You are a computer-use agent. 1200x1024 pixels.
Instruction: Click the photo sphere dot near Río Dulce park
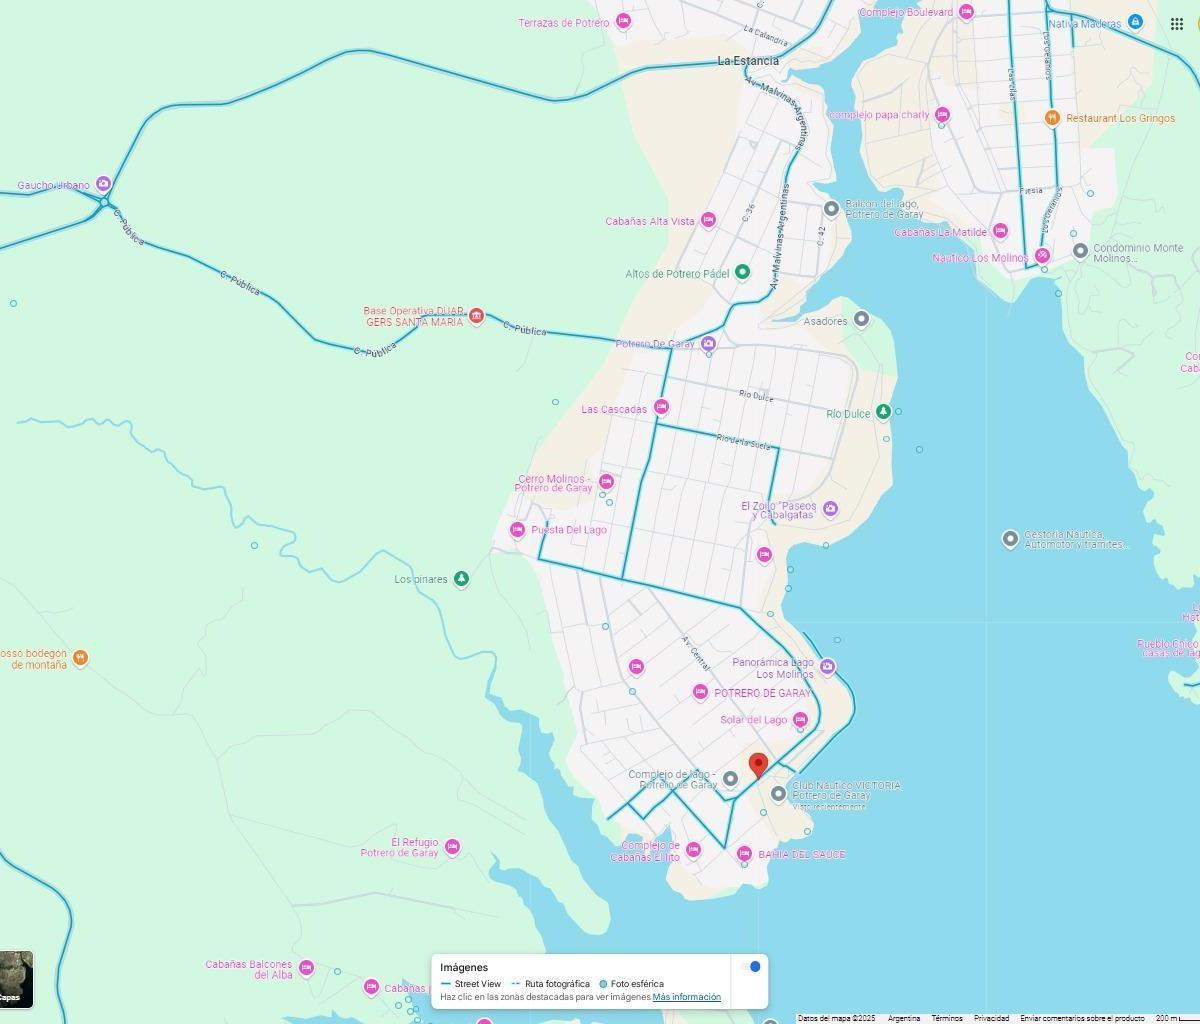[898, 411]
